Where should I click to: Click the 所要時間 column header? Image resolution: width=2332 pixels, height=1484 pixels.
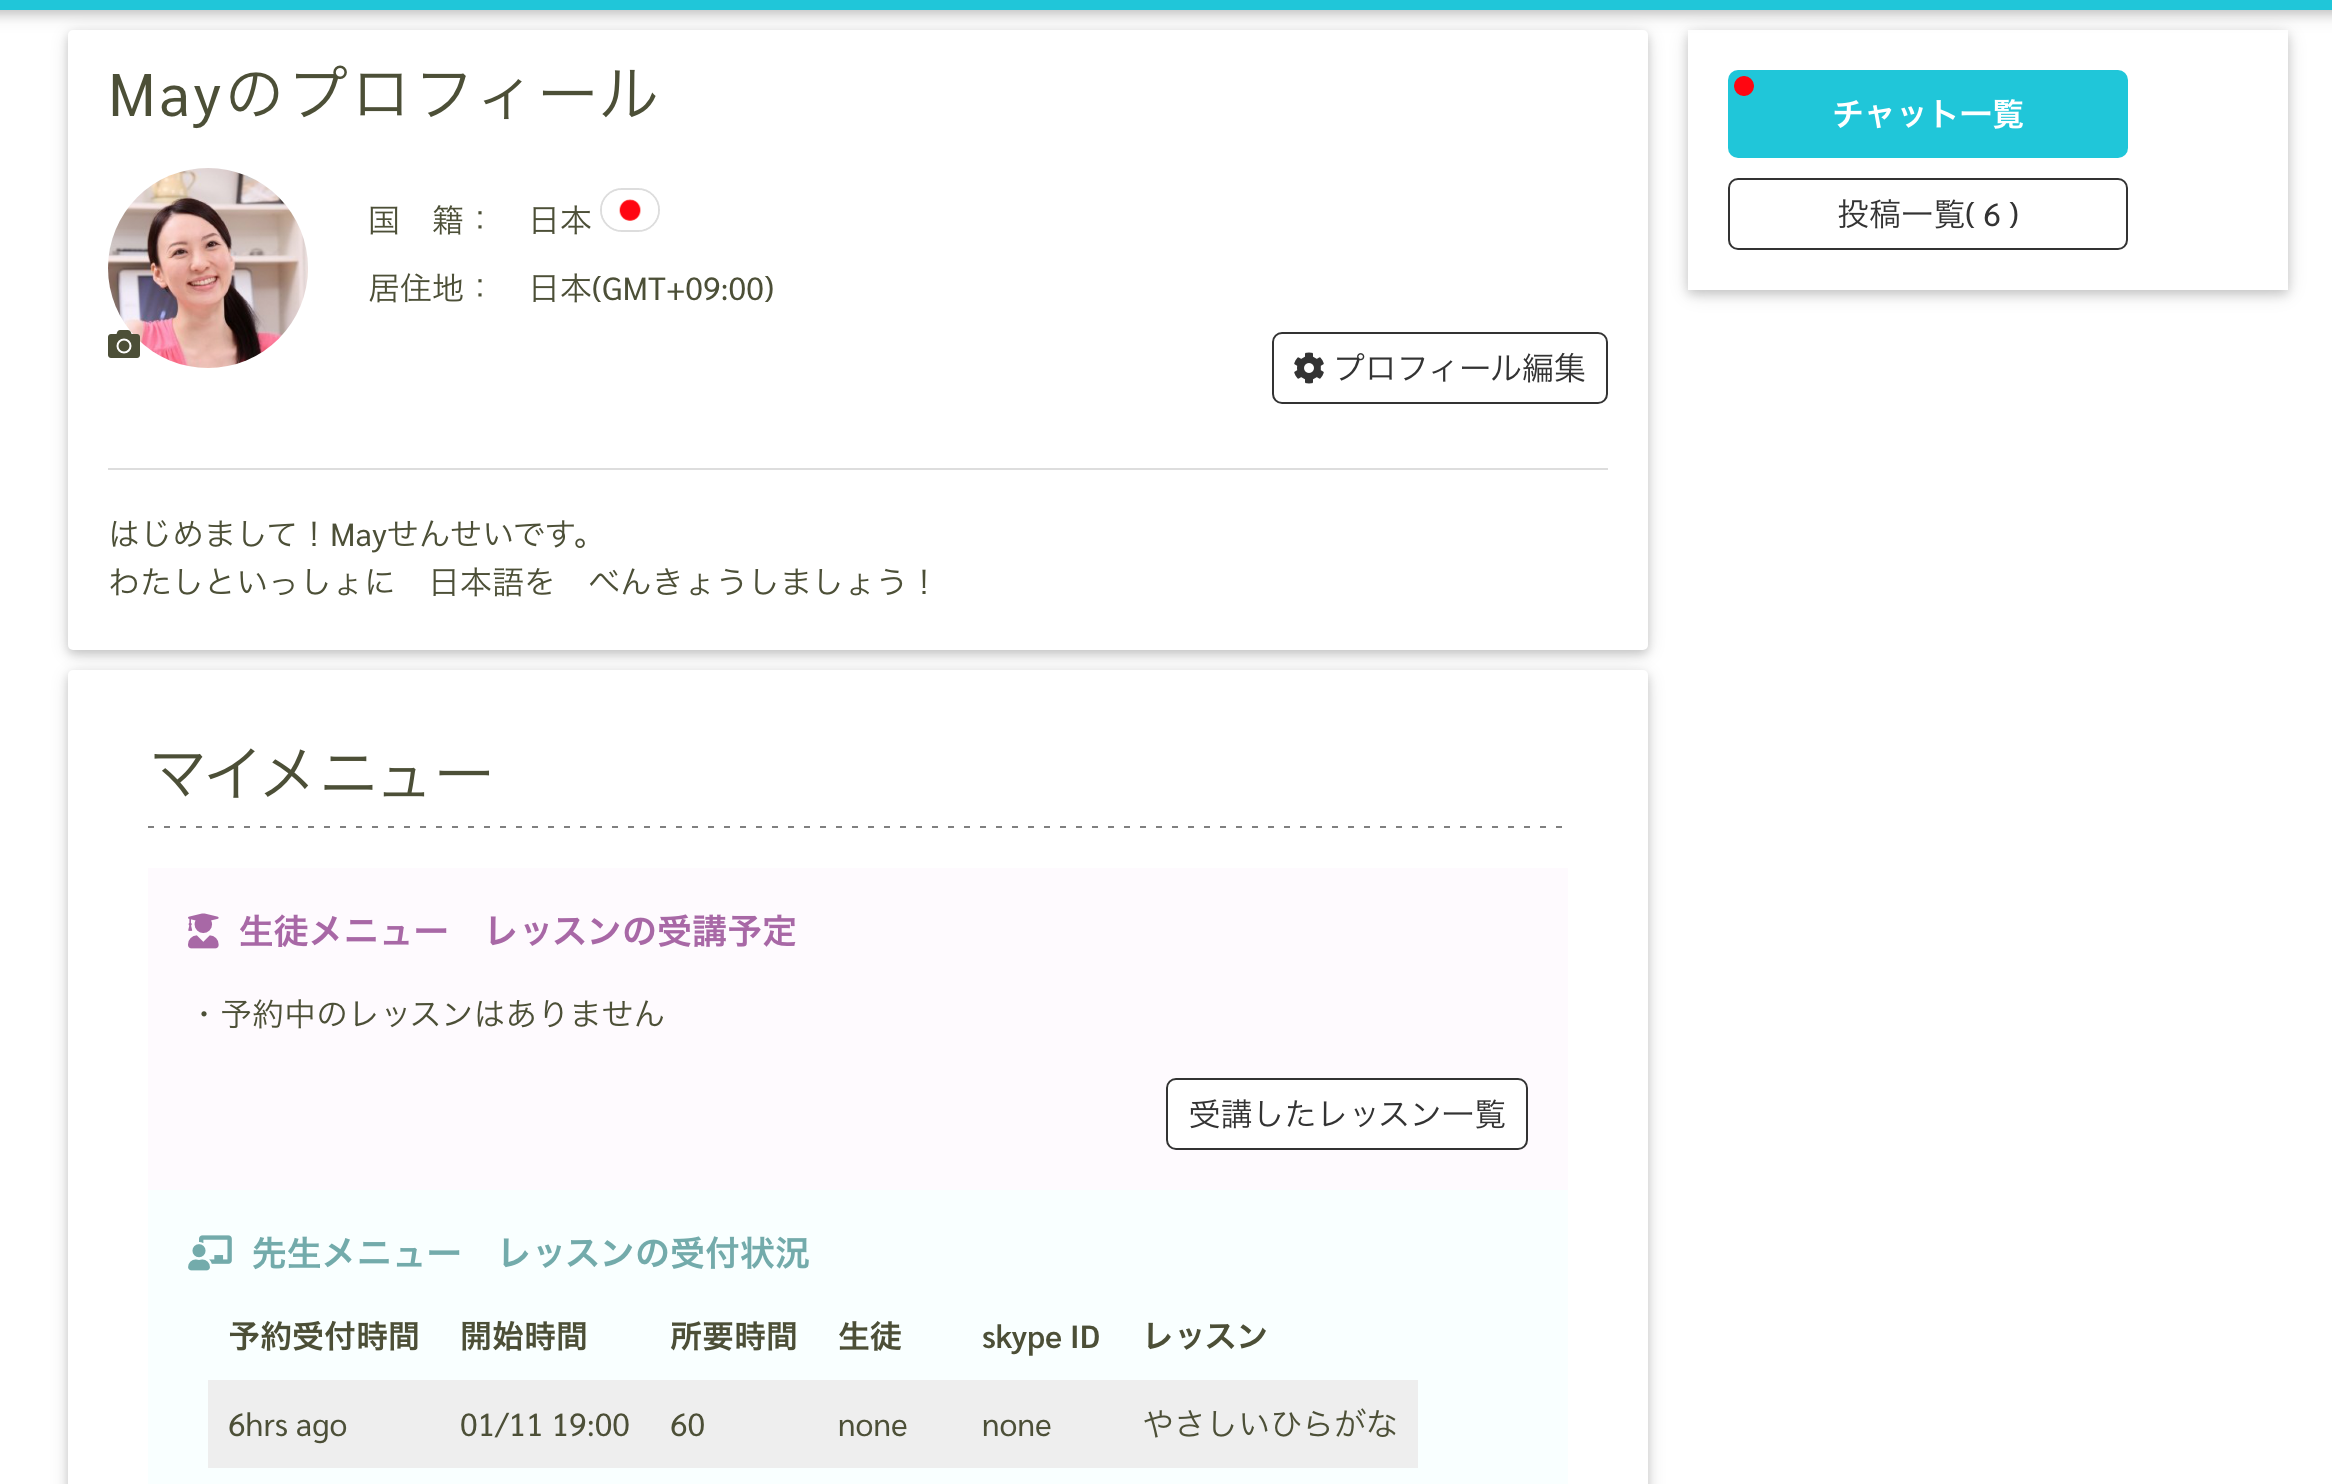tap(733, 1337)
